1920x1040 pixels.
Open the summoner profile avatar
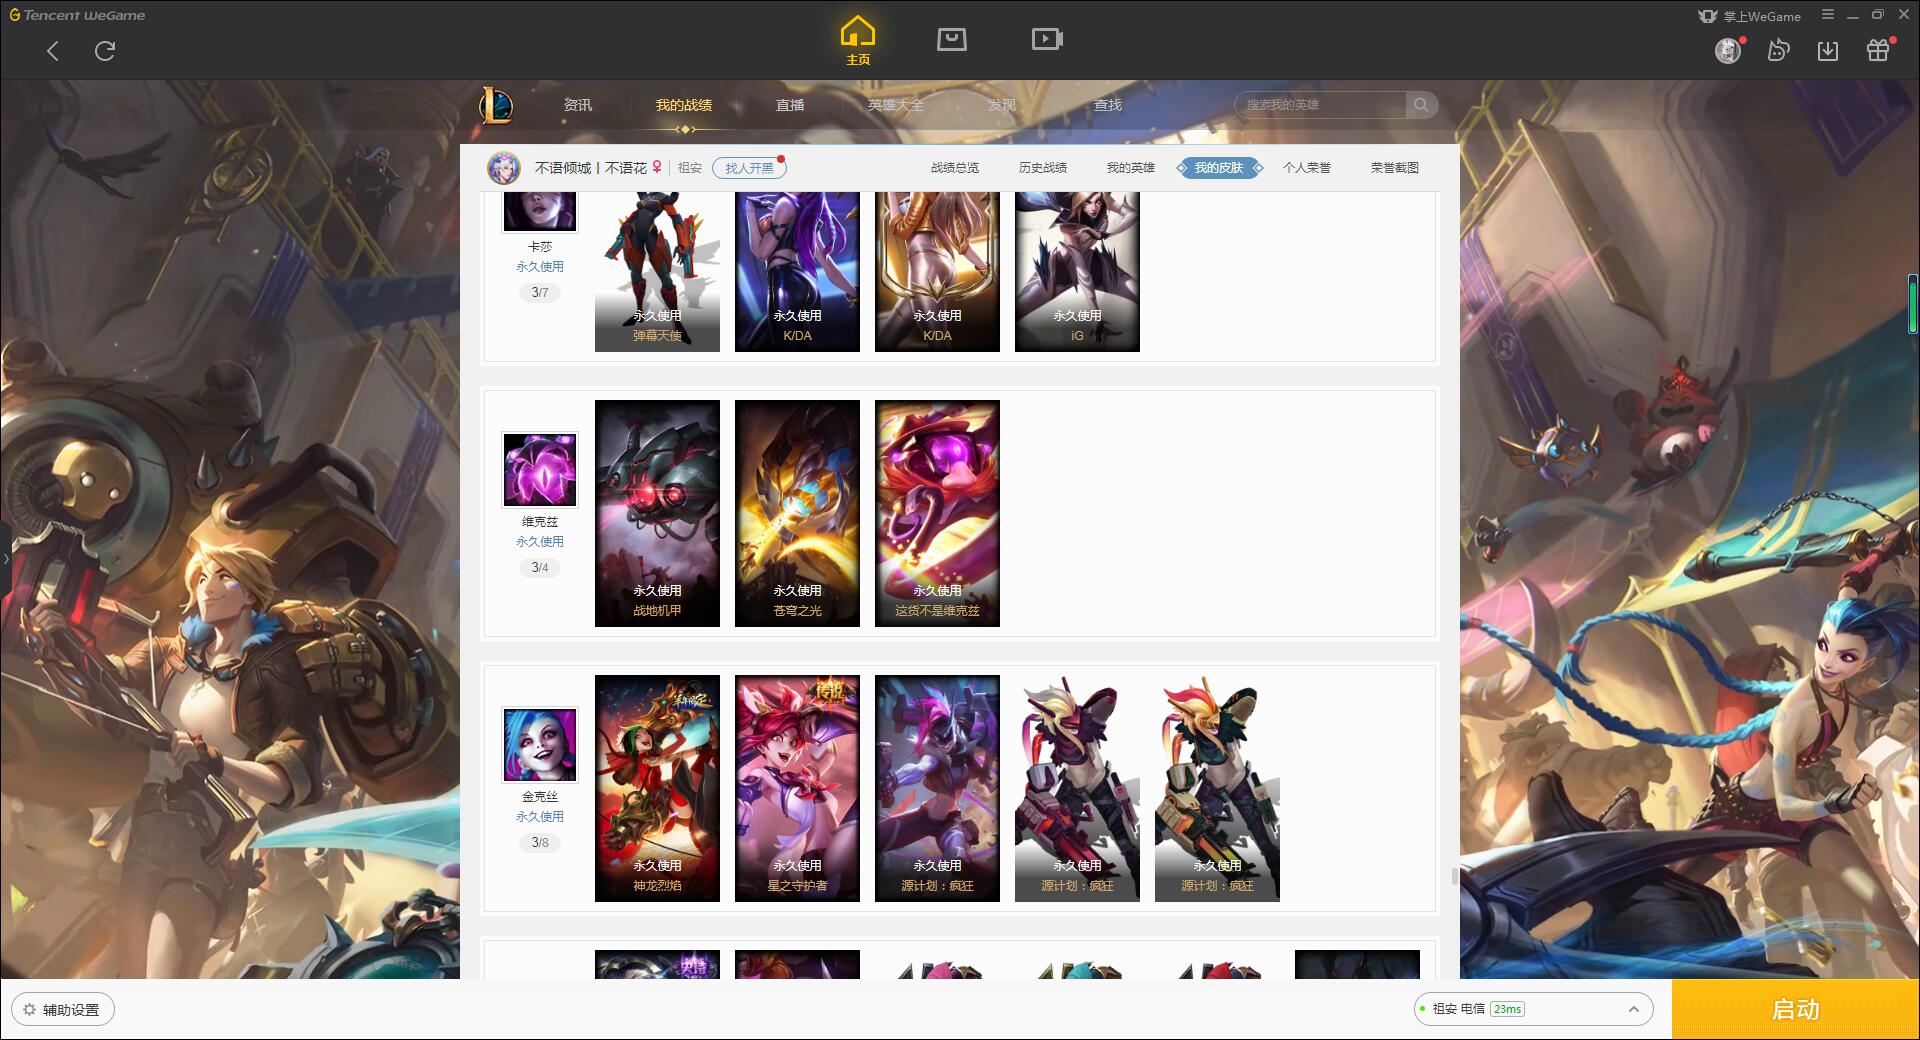504,168
